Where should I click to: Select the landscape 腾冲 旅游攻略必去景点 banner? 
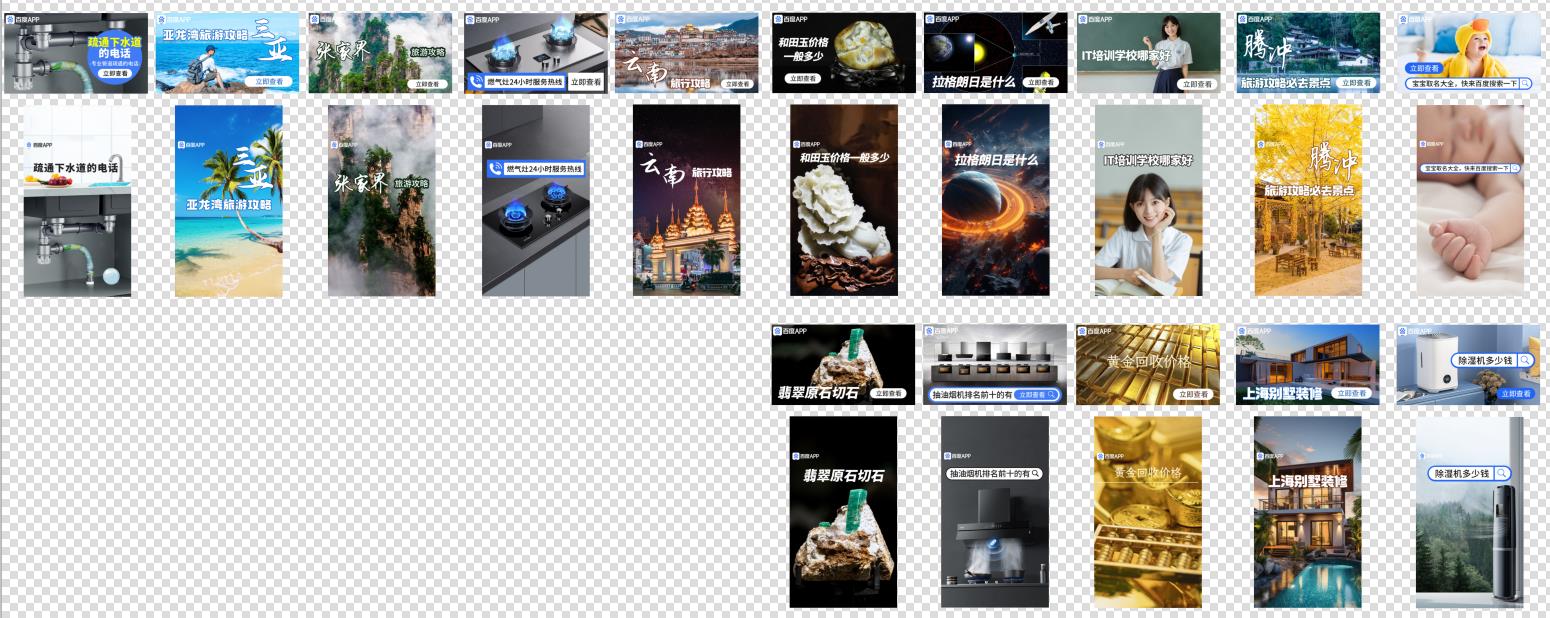pyautogui.click(x=1308, y=53)
